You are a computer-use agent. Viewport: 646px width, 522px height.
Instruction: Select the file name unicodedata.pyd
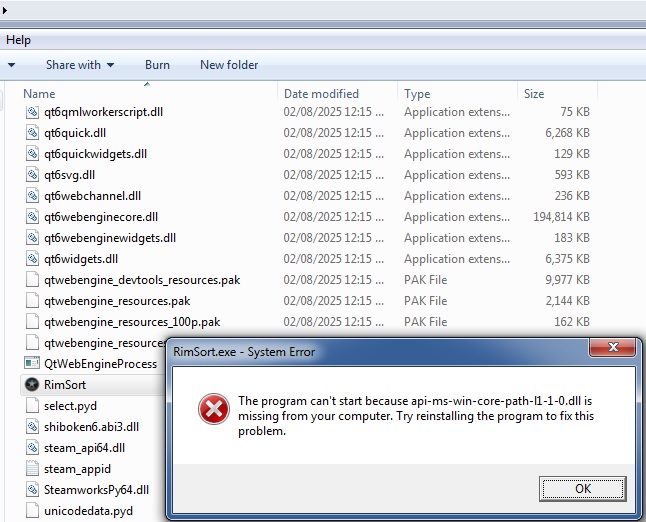click(89, 511)
